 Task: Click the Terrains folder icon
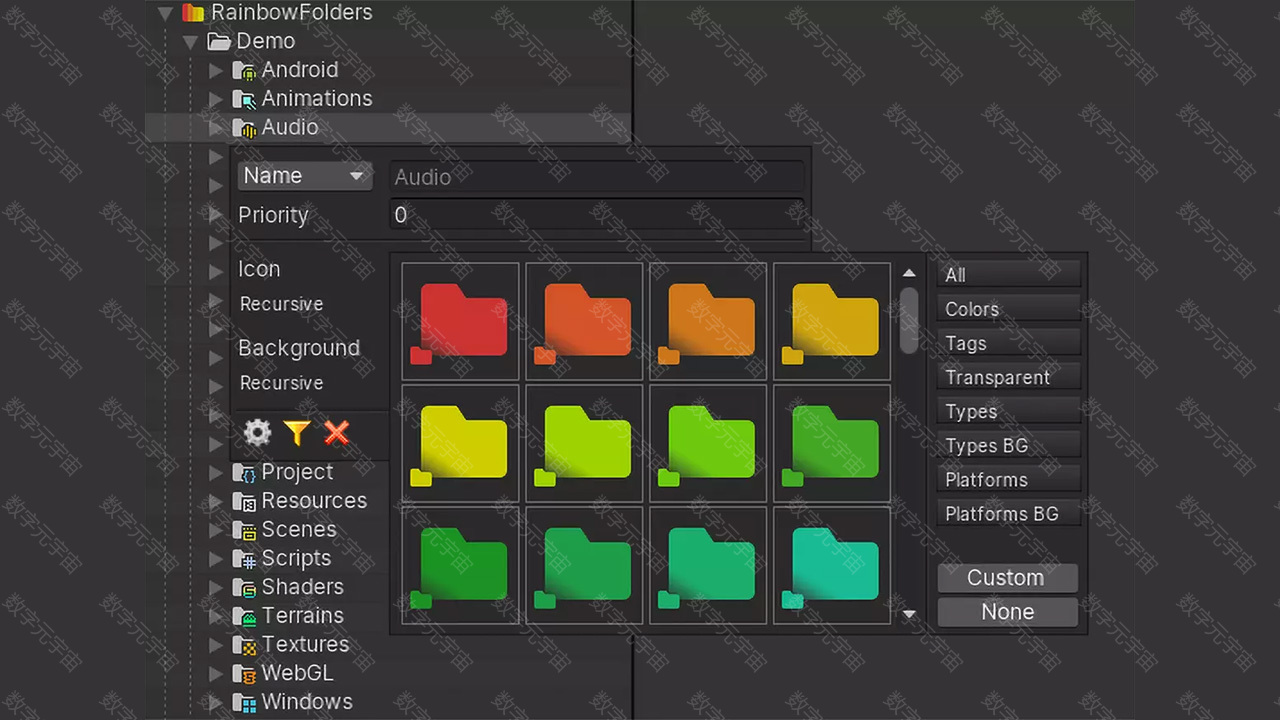click(x=244, y=616)
